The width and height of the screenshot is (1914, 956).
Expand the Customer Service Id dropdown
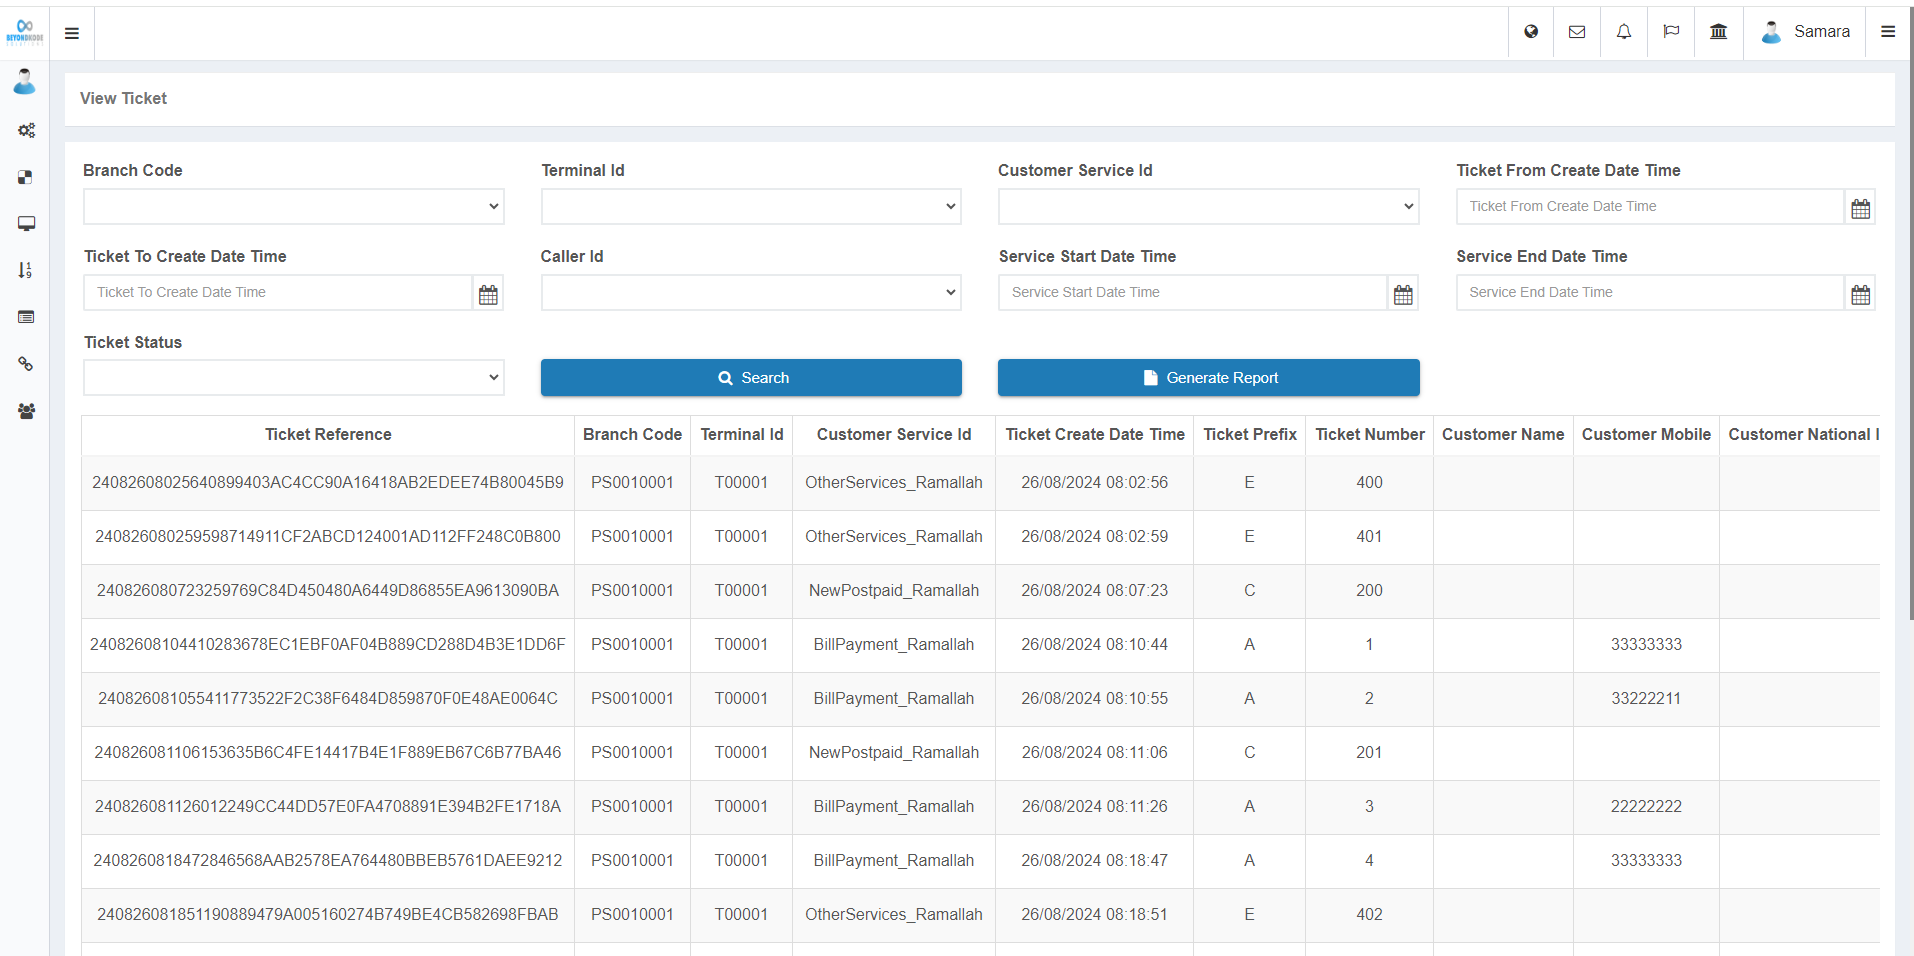pos(1208,207)
